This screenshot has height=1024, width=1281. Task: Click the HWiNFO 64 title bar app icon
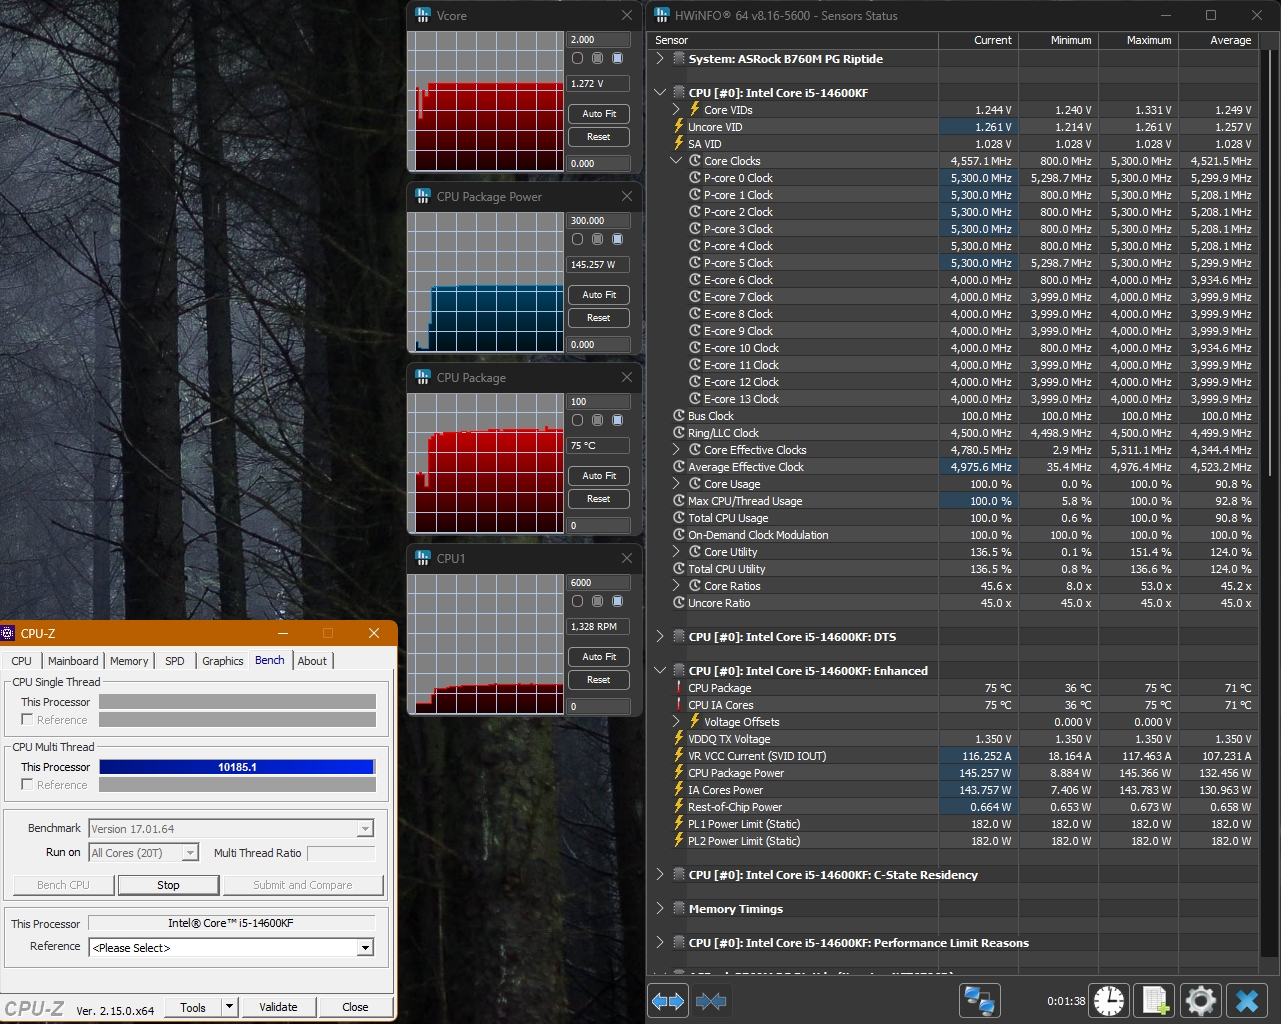tap(662, 16)
